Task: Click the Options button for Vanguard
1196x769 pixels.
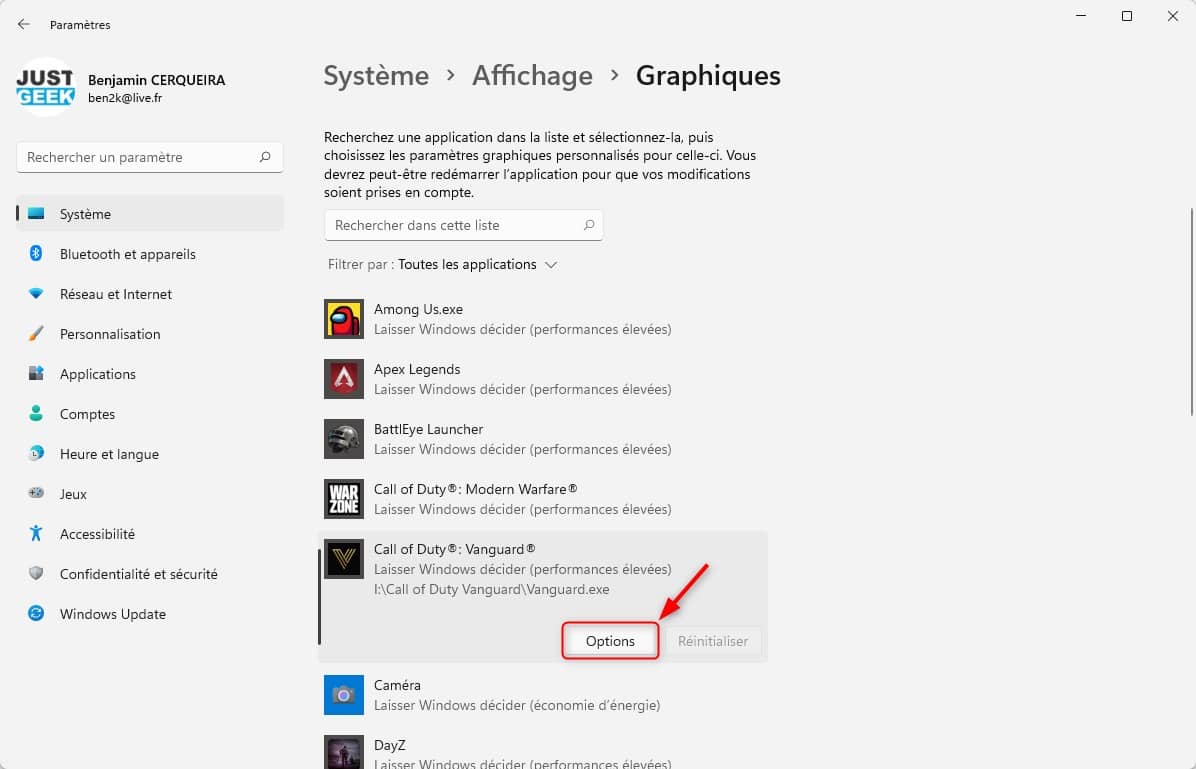Action: [x=610, y=641]
